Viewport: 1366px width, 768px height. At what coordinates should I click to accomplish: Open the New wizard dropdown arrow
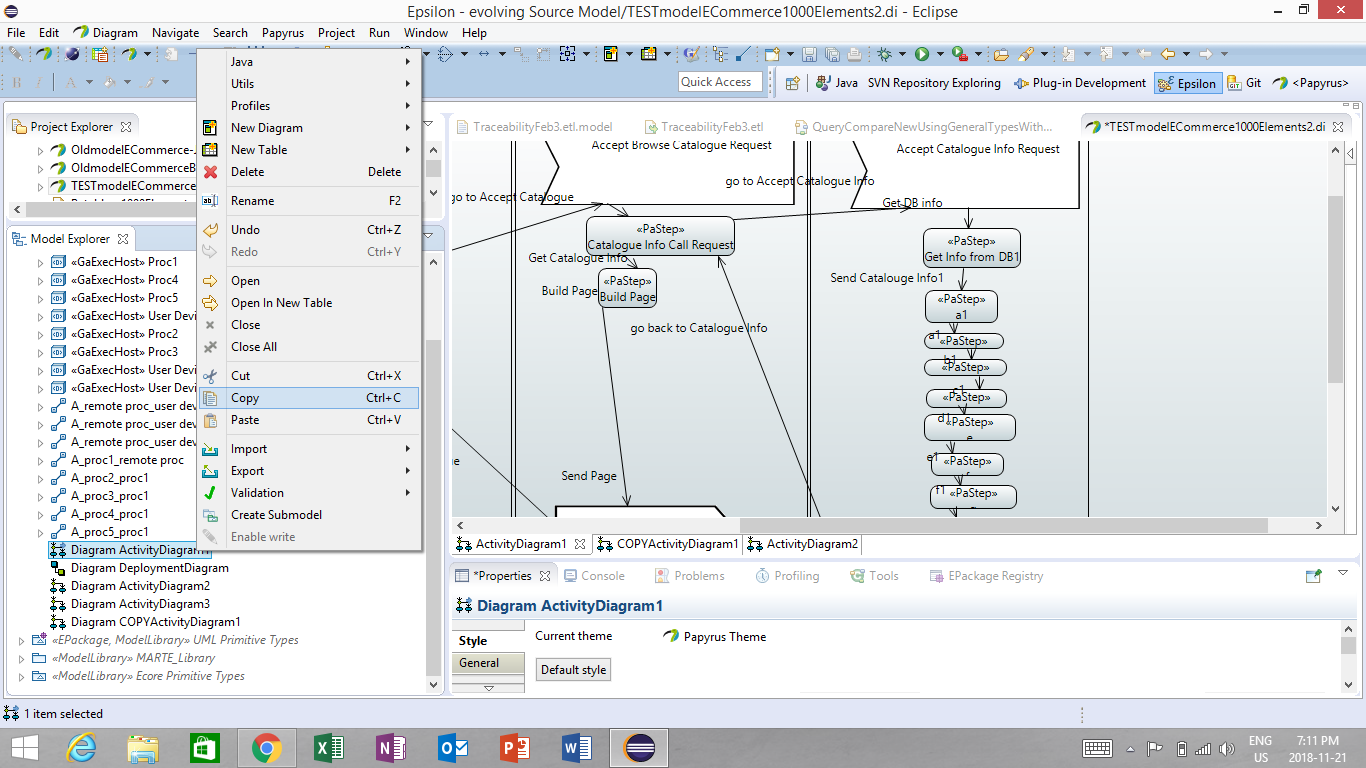(790, 54)
